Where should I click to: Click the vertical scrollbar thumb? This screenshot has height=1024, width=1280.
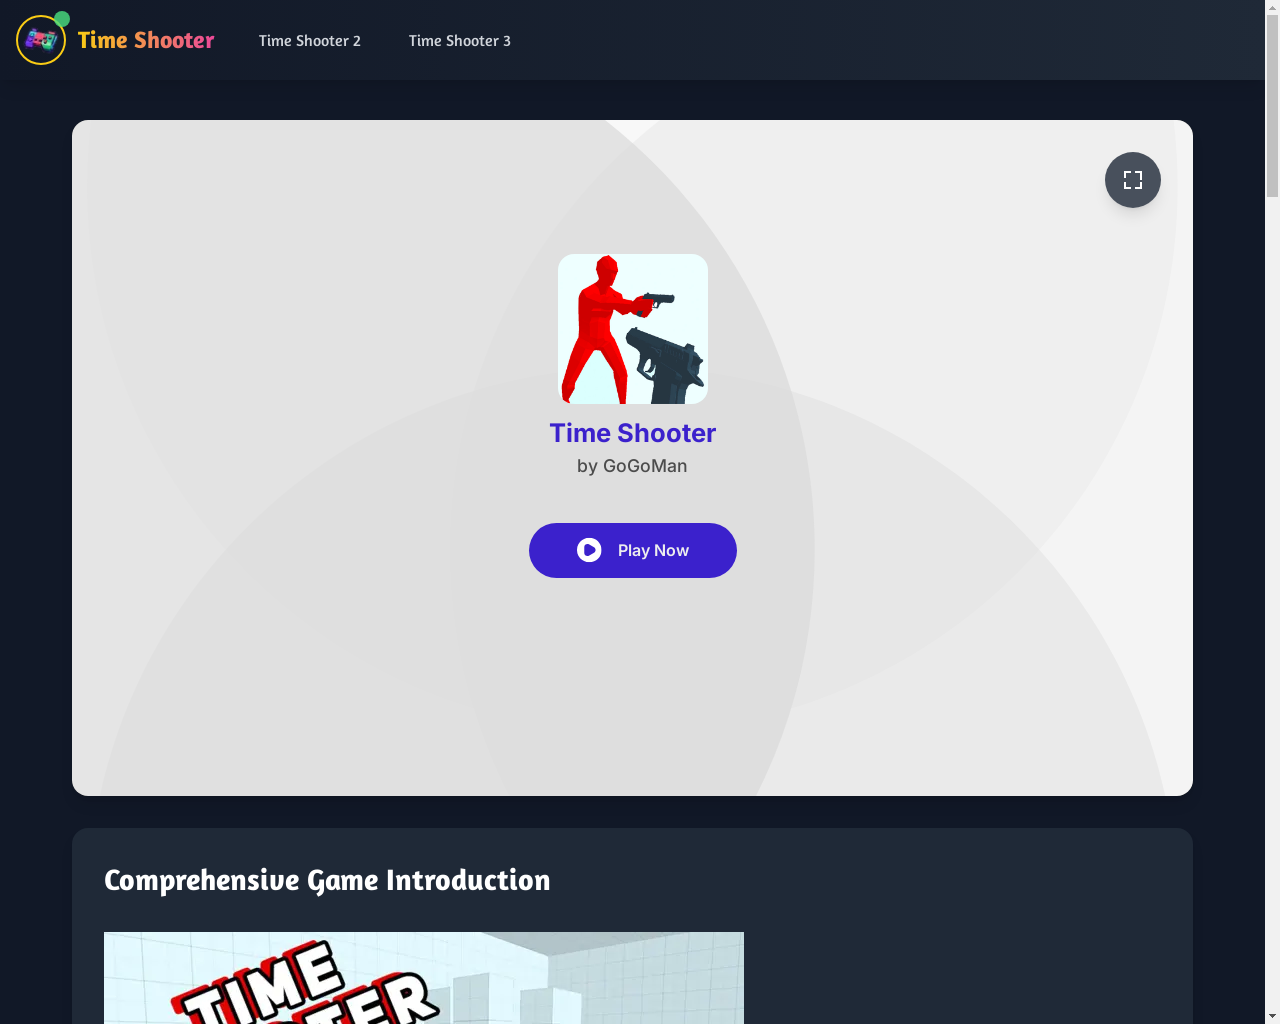click(x=1272, y=105)
